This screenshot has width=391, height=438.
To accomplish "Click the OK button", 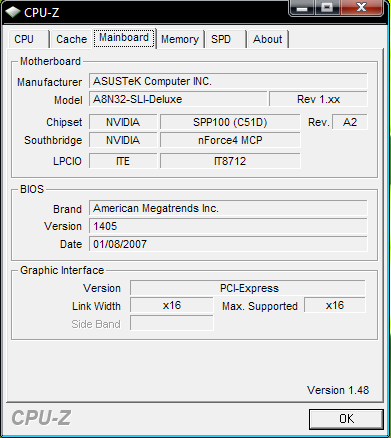I will (x=346, y=419).
